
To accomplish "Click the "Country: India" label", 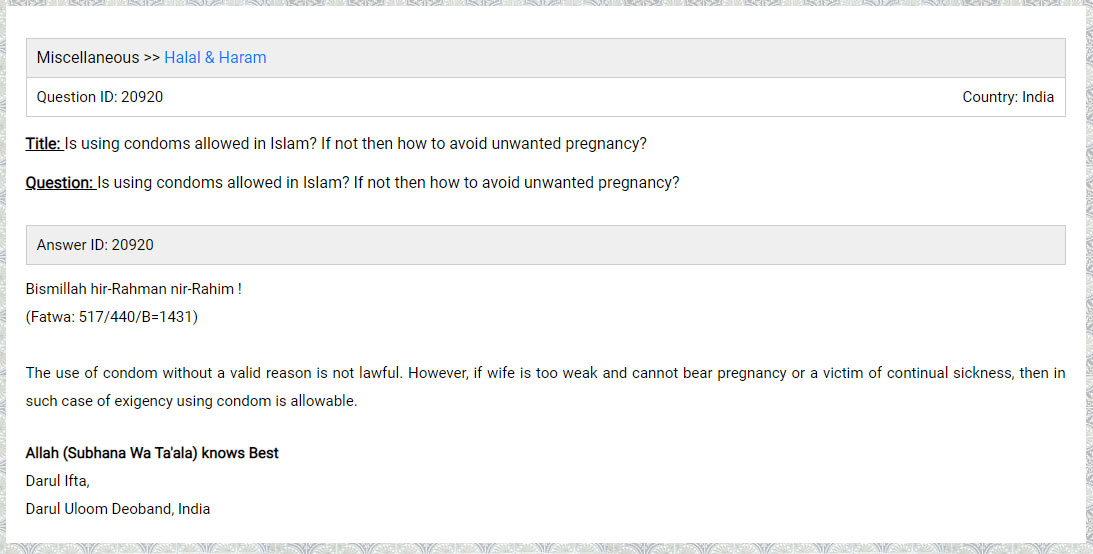I will 1008,97.
